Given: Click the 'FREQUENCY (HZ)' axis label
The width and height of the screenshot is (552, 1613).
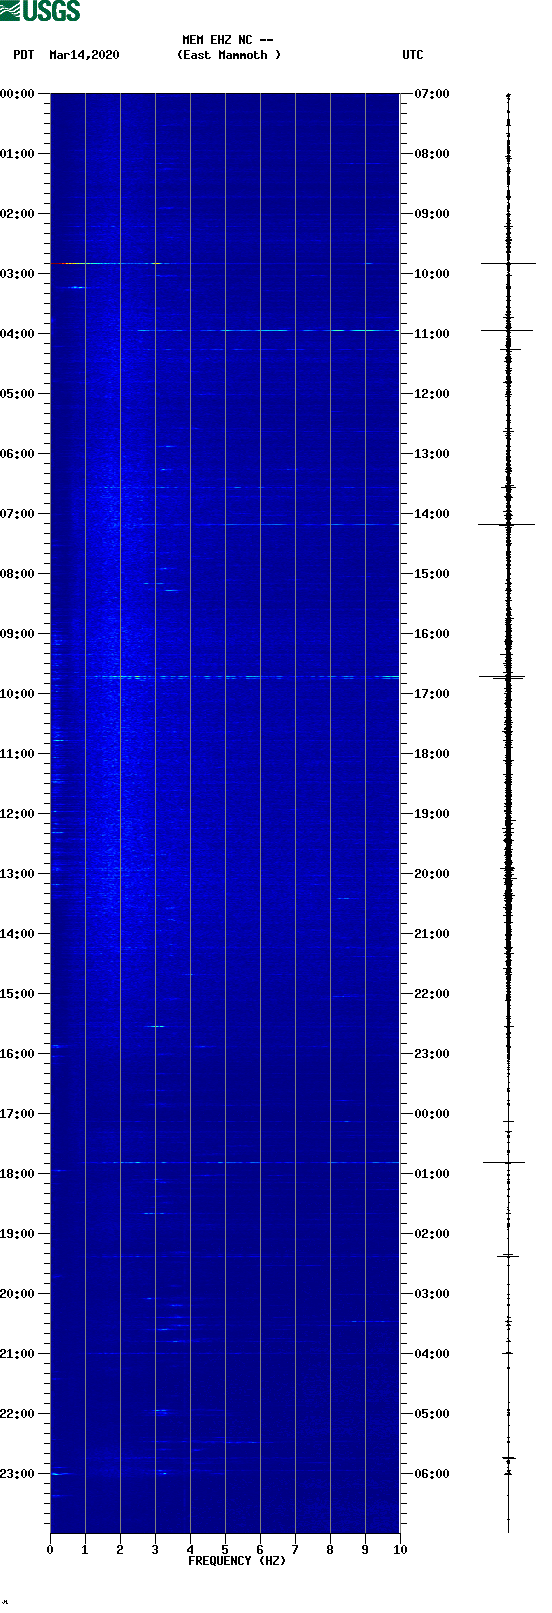Looking at the screenshot, I should (237, 1561).
